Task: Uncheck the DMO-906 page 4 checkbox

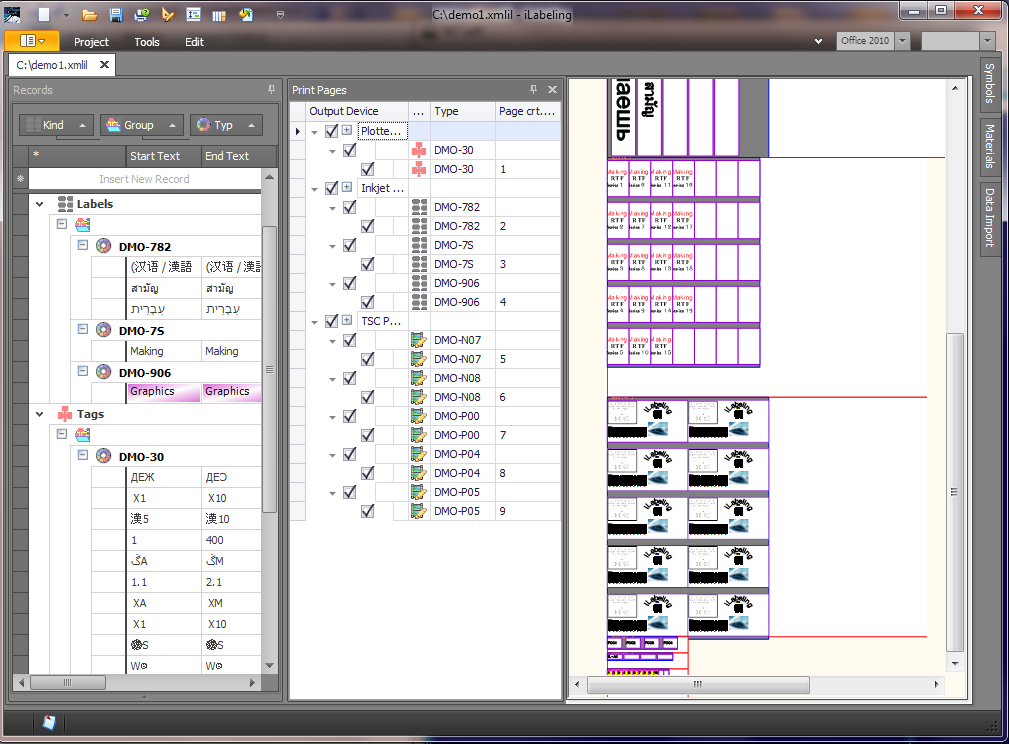Action: (367, 302)
